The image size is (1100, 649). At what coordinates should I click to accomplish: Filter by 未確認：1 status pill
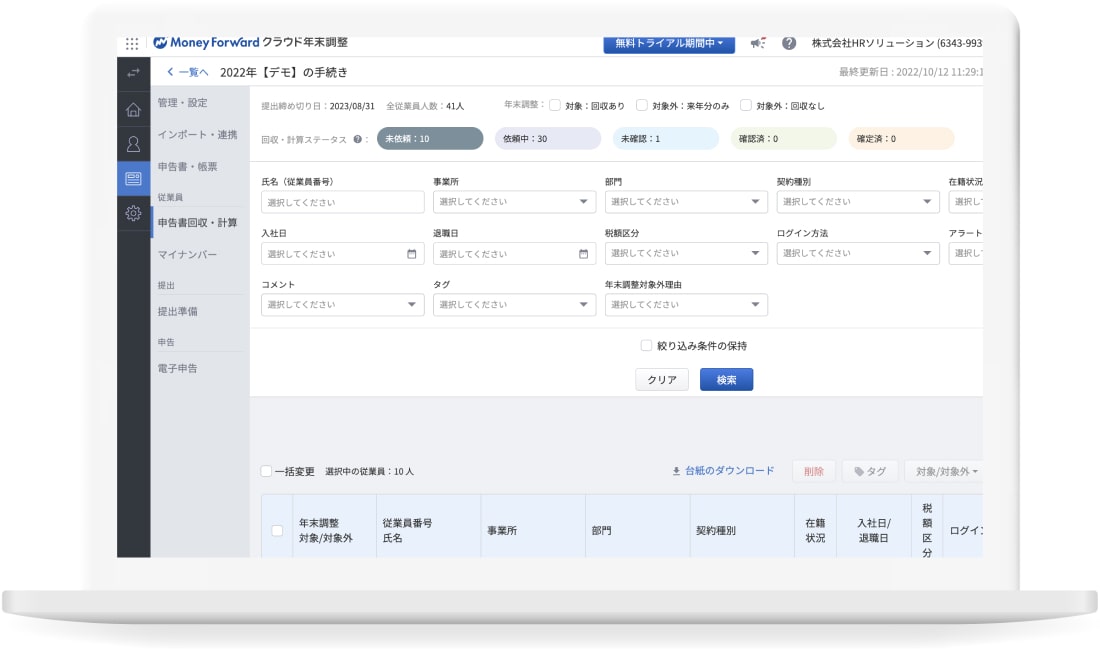666,139
